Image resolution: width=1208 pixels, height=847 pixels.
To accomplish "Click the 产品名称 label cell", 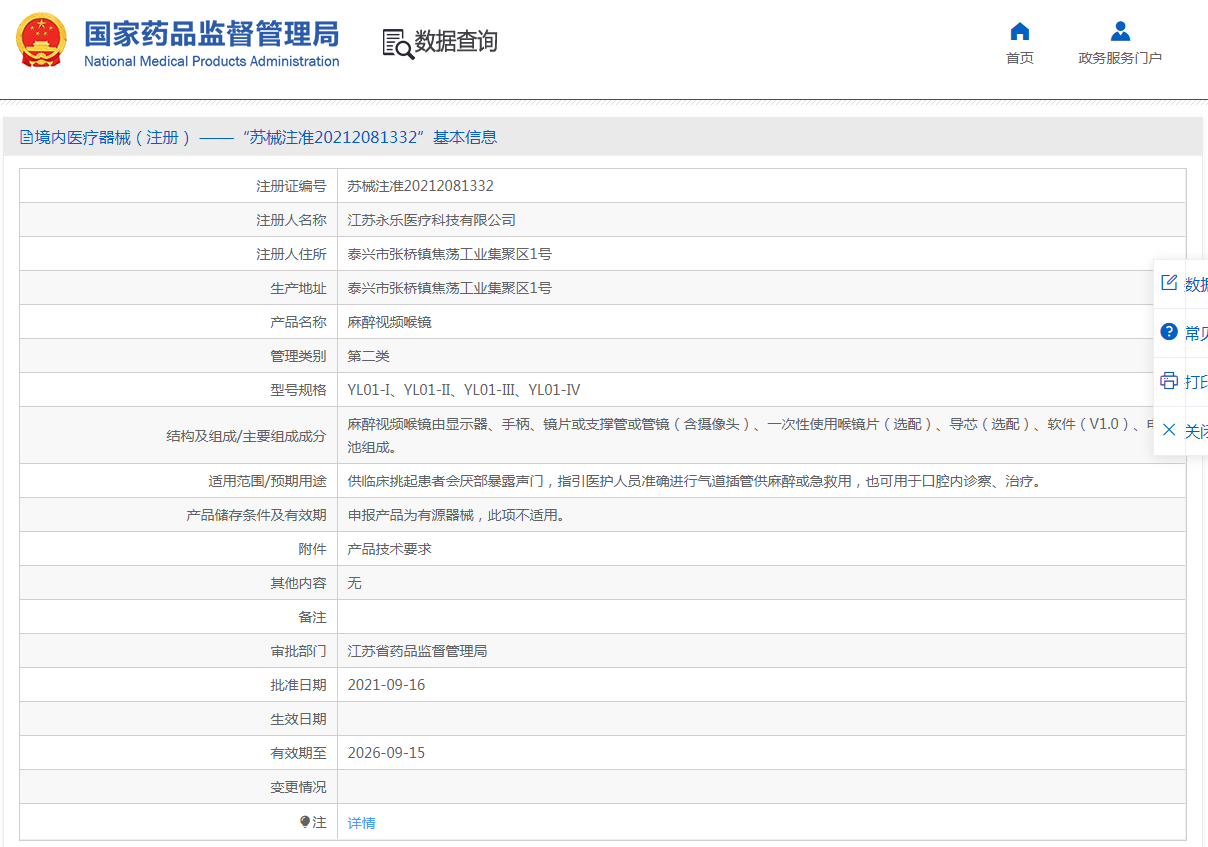I will click(178, 322).
